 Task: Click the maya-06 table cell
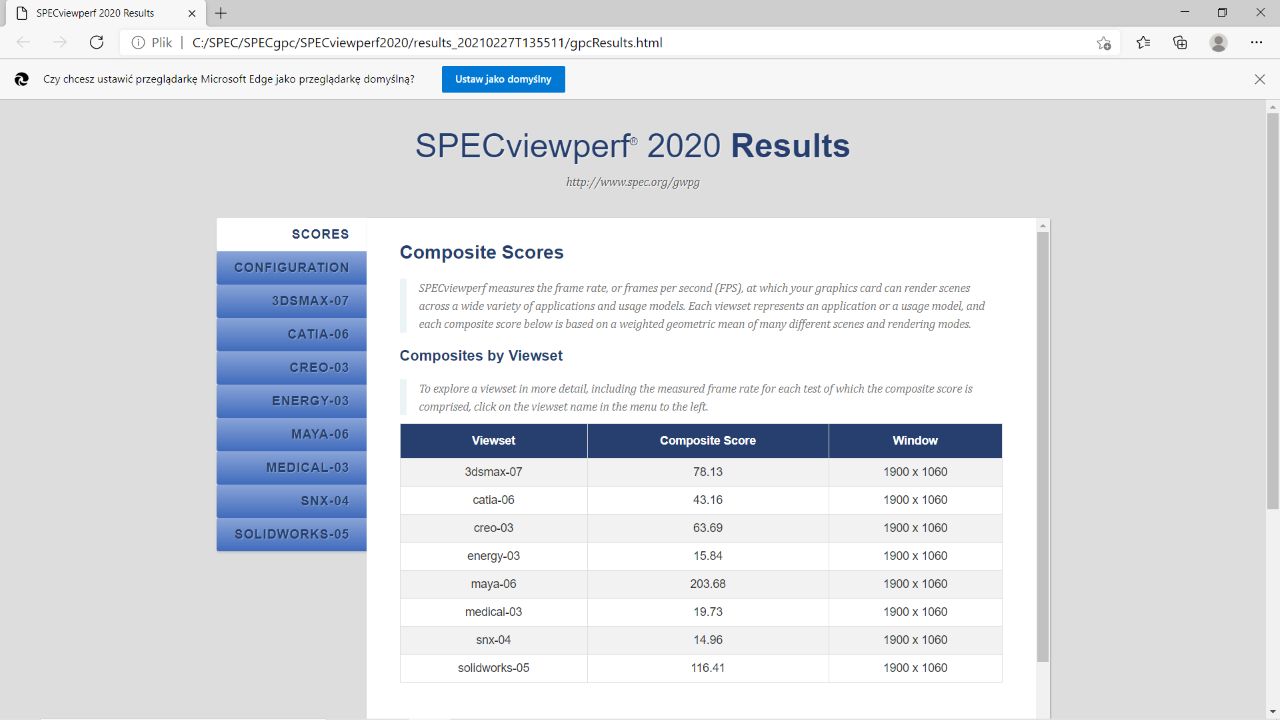[x=494, y=584]
